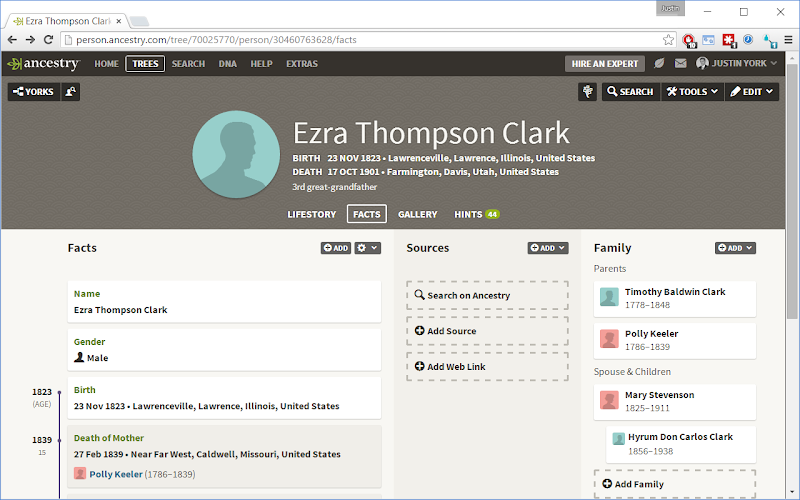
Task: Open the JUSTIN YORK account menu
Action: pos(736,63)
